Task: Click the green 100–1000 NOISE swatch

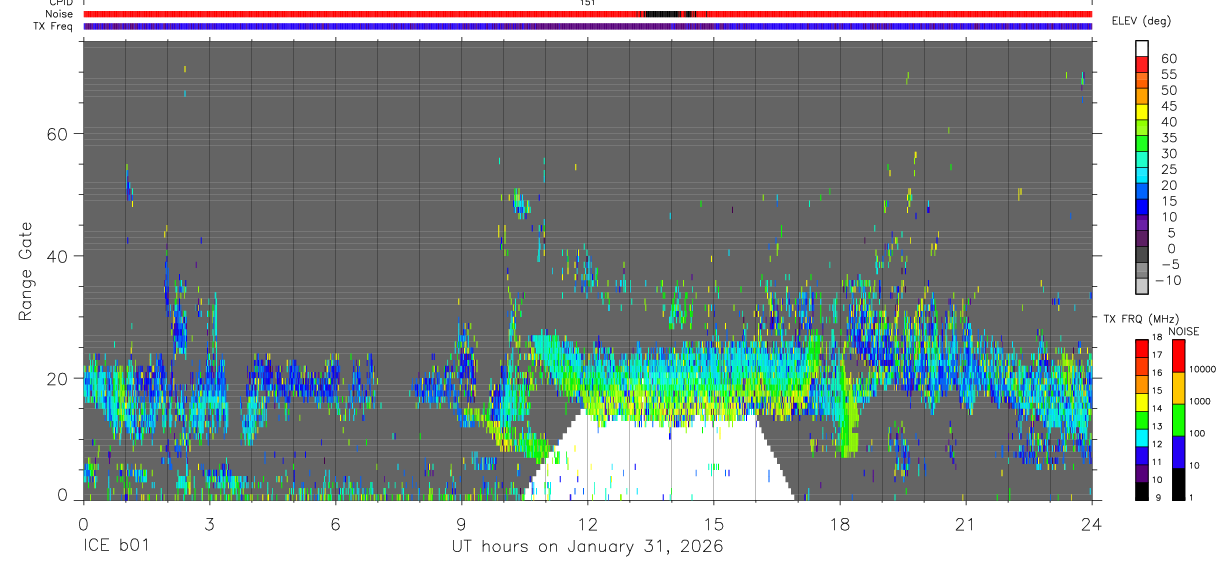Action: 1179,420
